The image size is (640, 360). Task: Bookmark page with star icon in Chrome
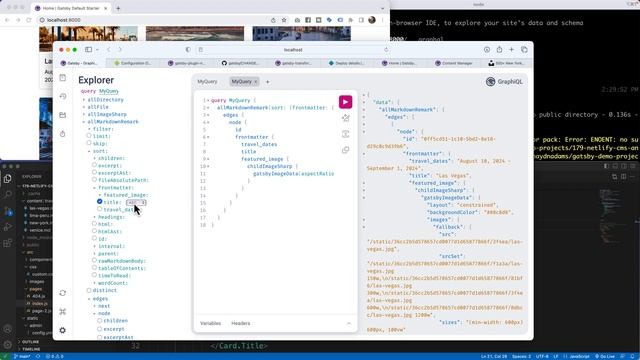284,20
